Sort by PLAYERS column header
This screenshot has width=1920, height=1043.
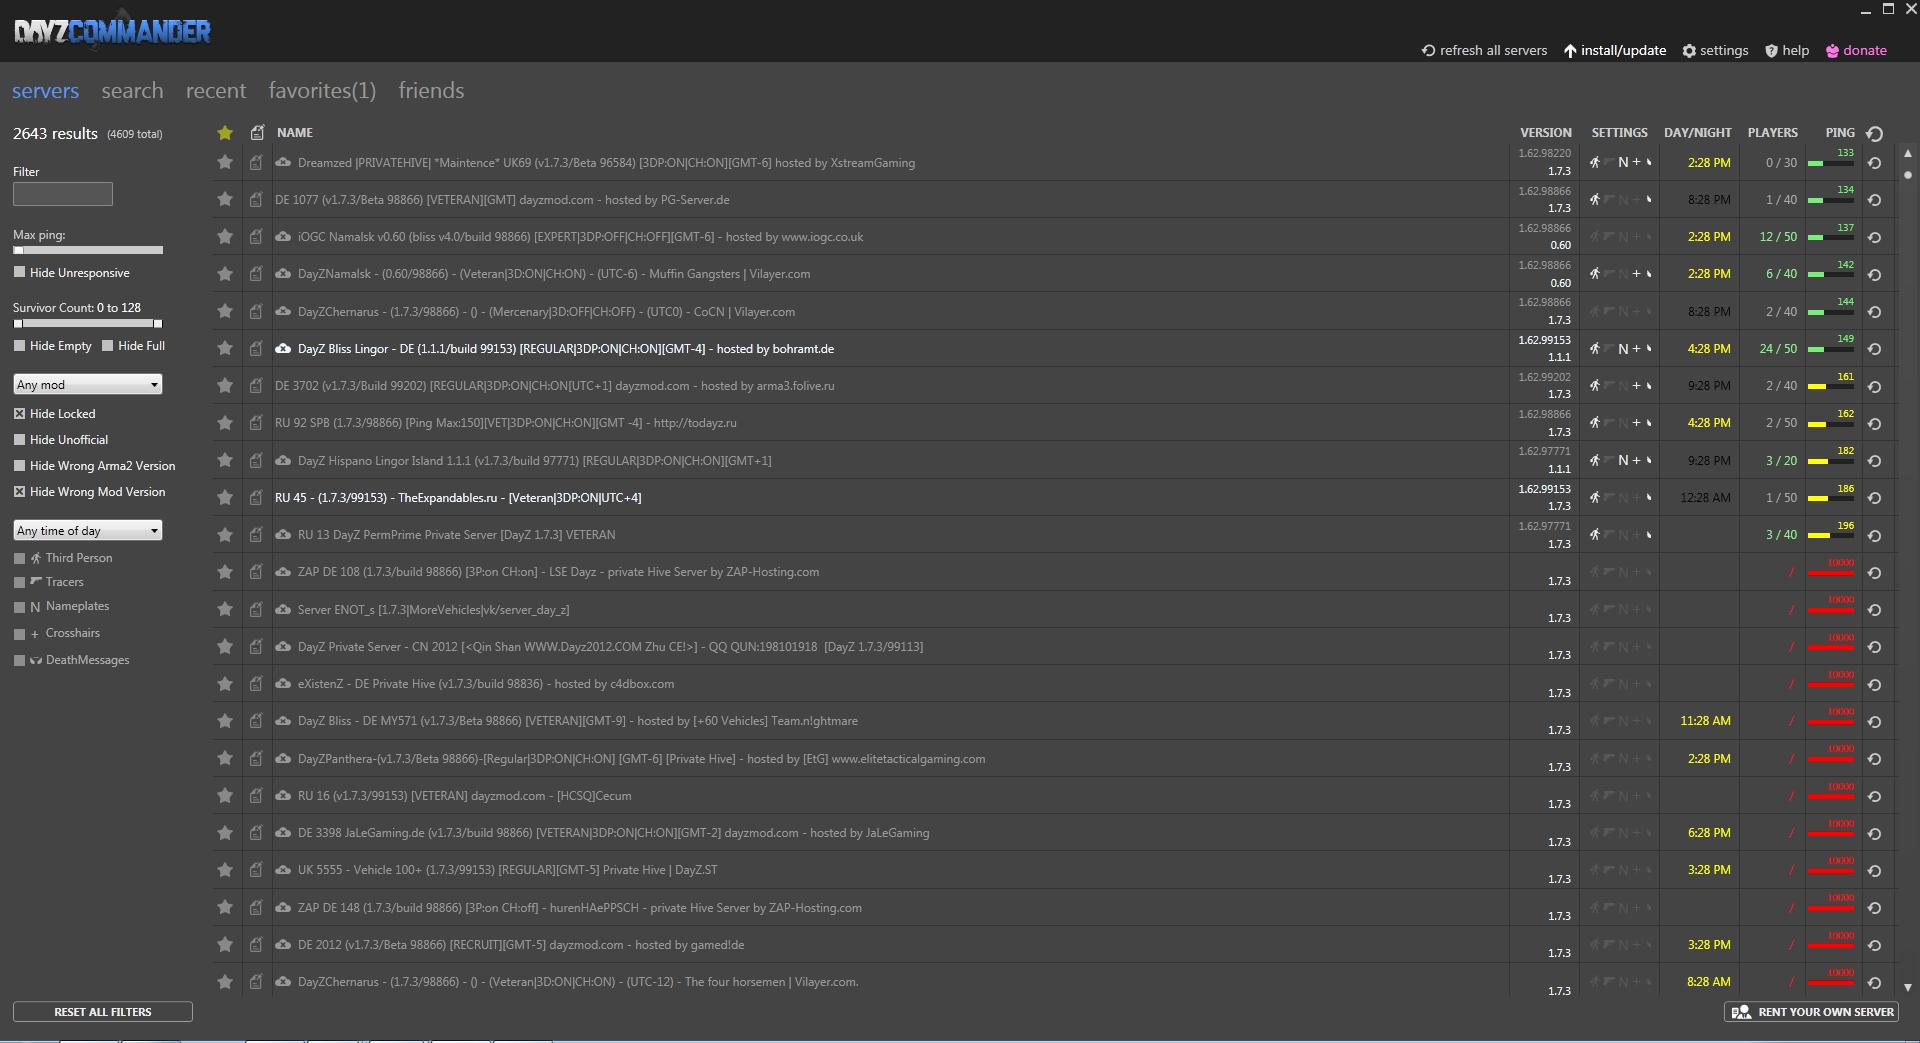click(1773, 132)
